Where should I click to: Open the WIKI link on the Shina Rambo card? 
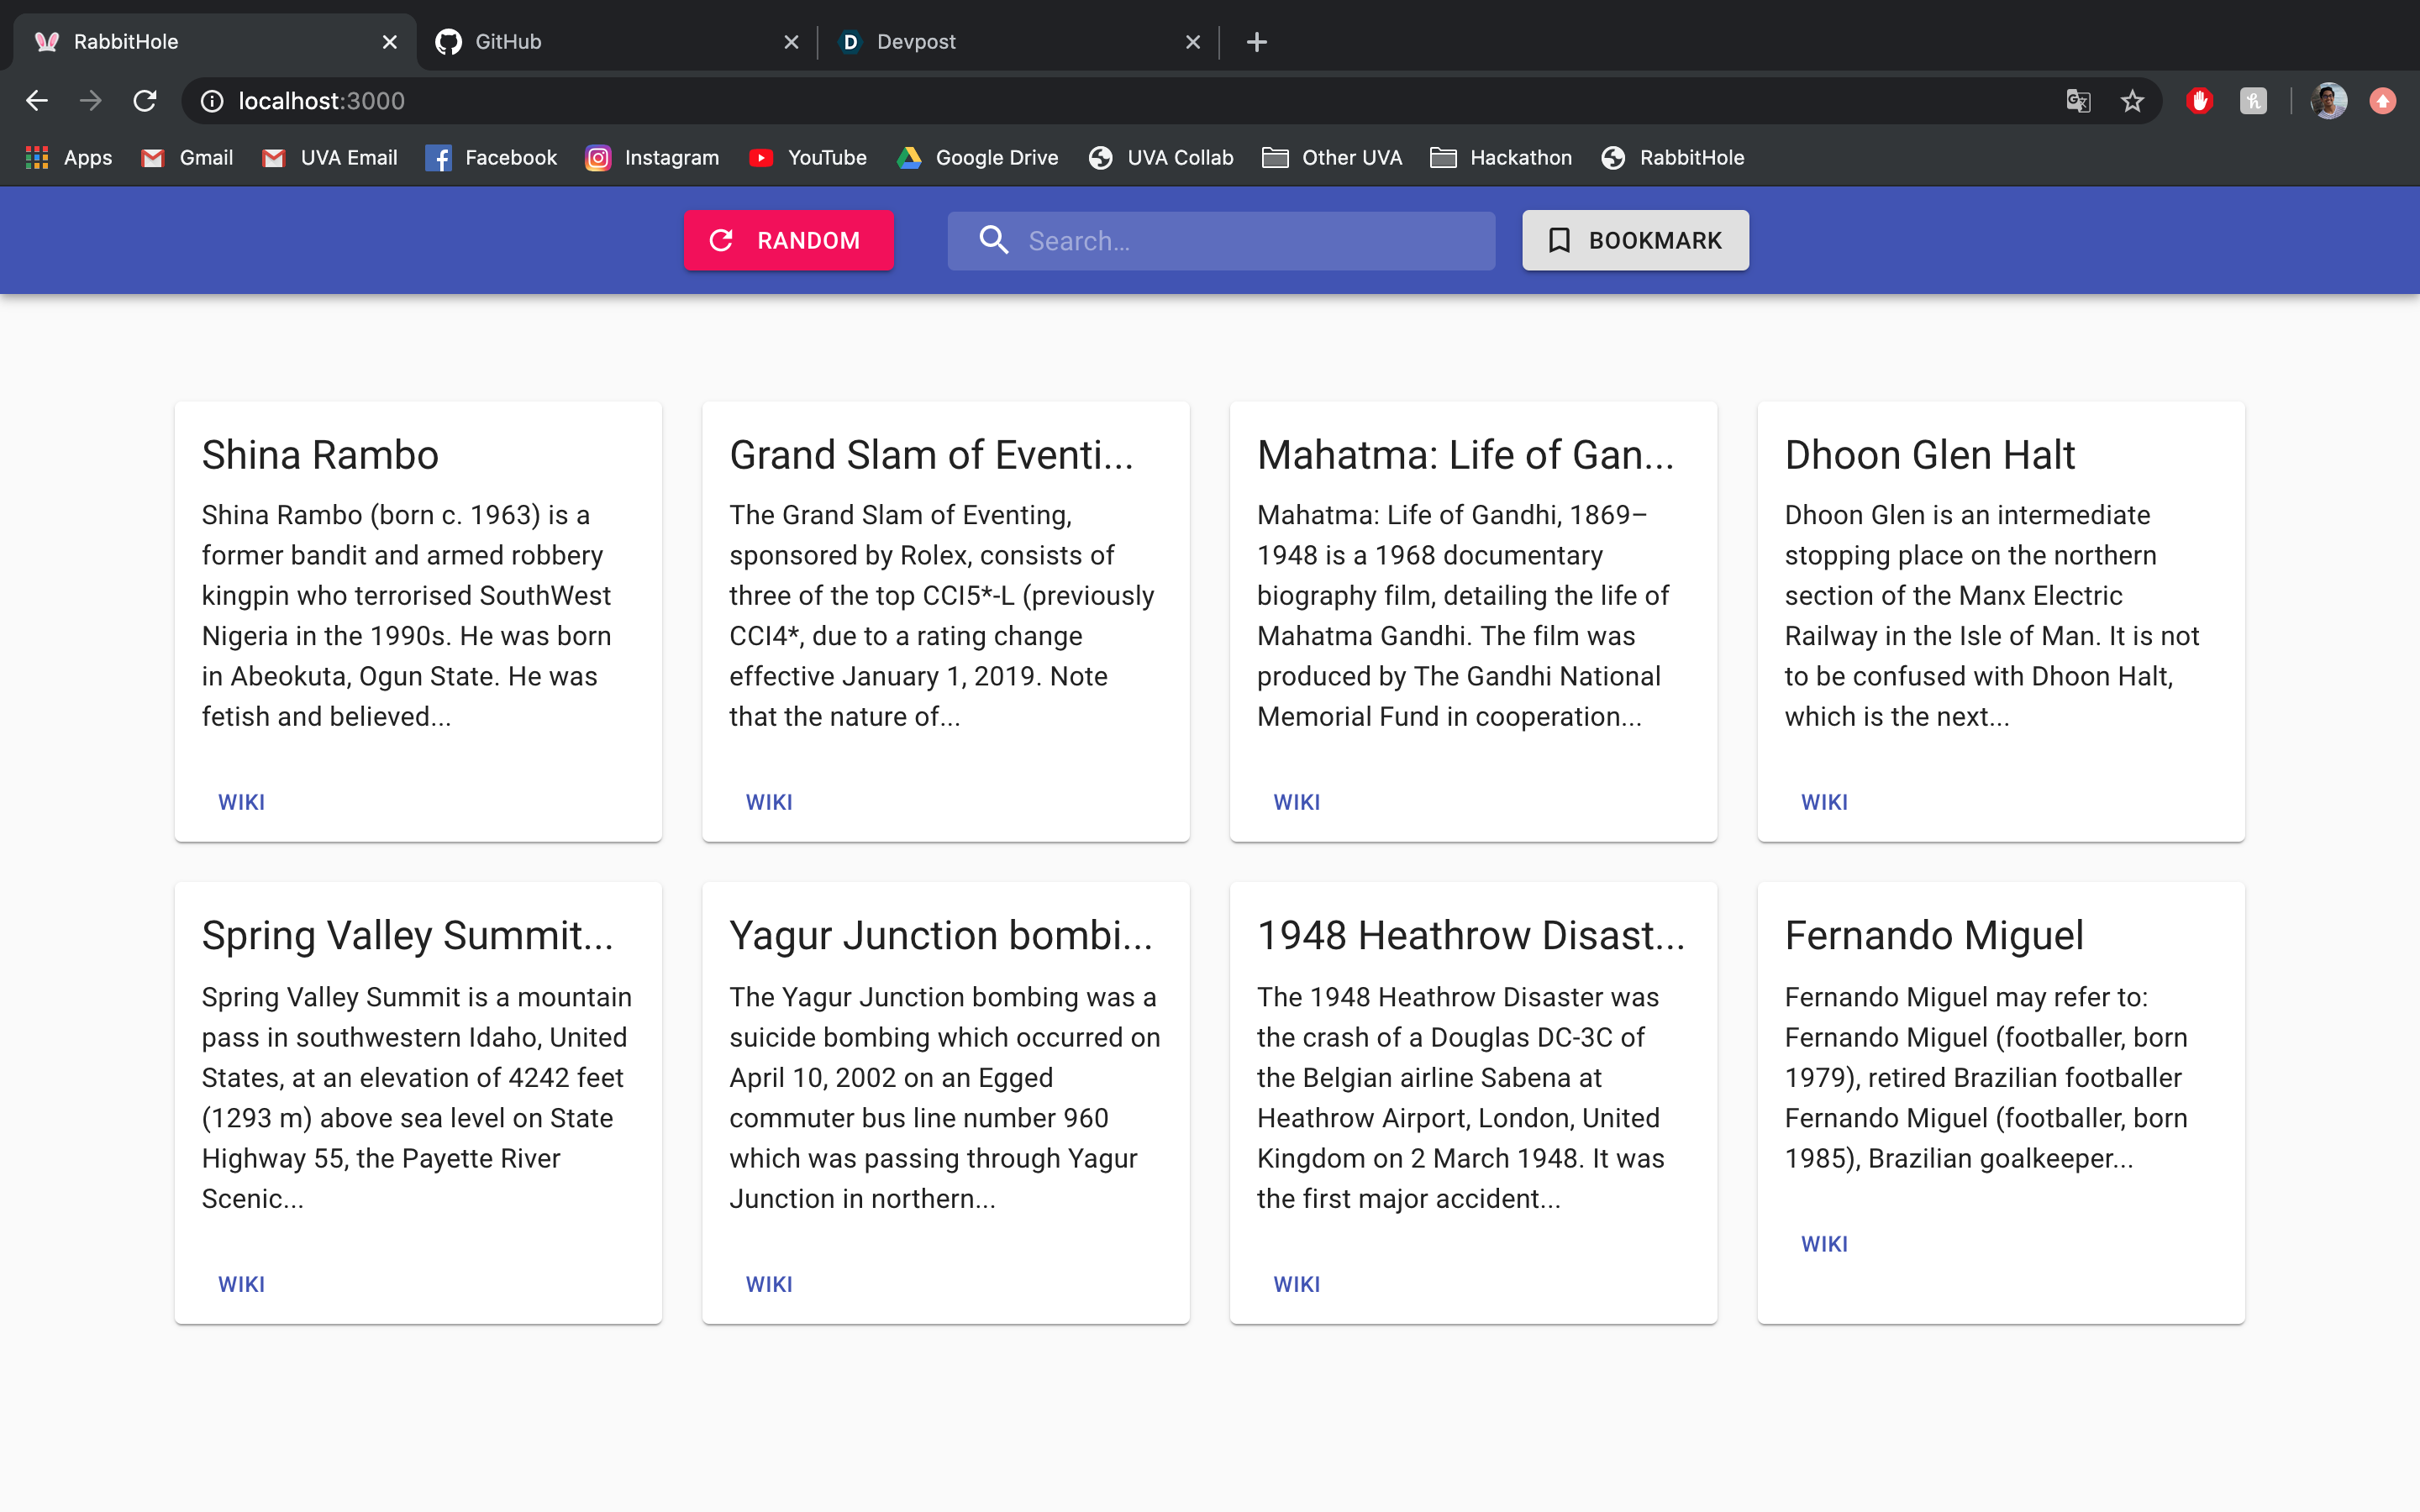241,802
